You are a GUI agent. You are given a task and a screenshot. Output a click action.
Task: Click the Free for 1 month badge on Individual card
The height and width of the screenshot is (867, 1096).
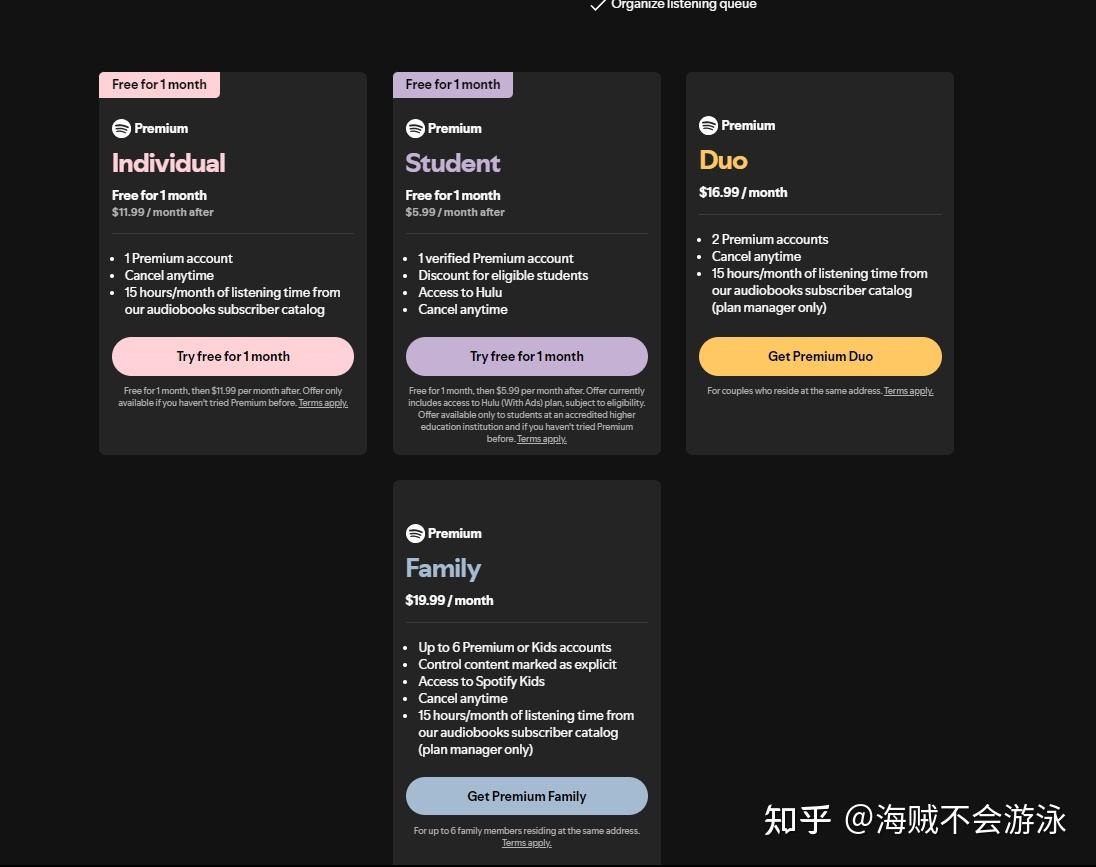pyautogui.click(x=159, y=84)
